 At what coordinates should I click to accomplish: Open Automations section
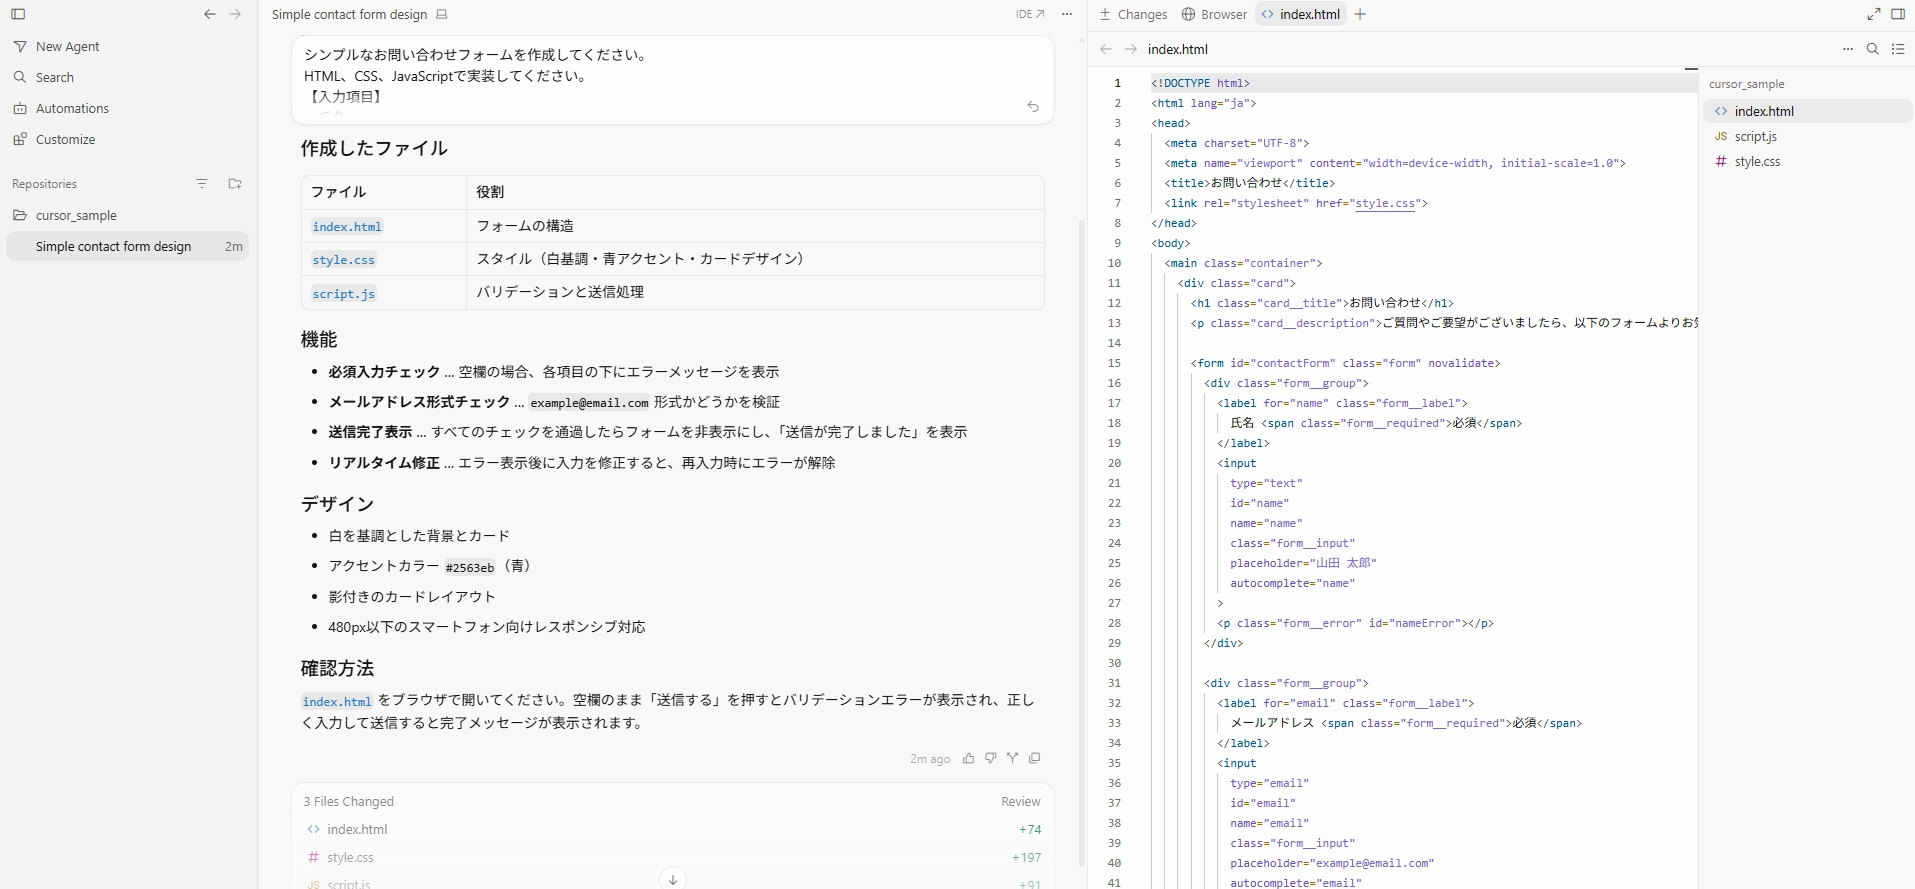[x=72, y=108]
